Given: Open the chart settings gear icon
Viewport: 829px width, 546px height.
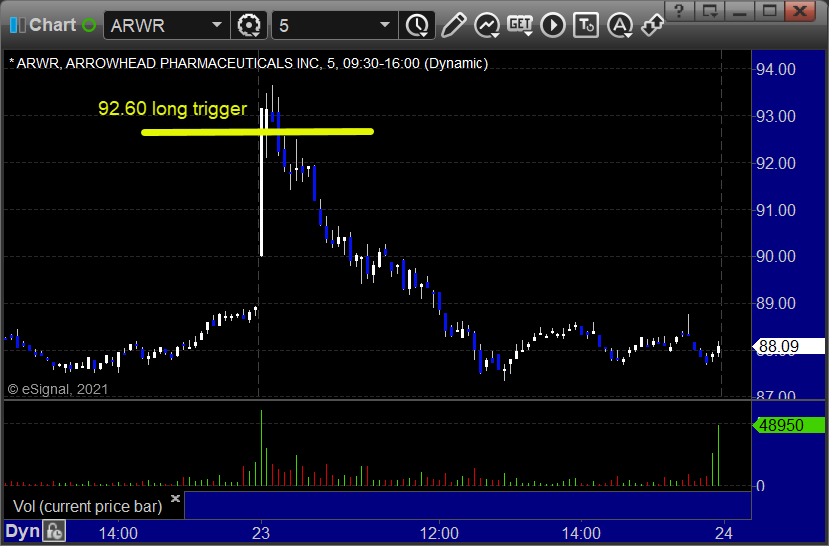Looking at the screenshot, I should tap(249, 25).
